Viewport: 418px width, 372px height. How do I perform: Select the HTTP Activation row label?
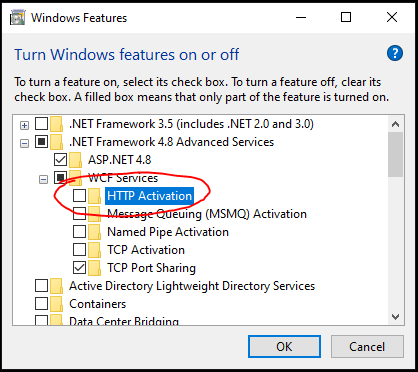(149, 196)
